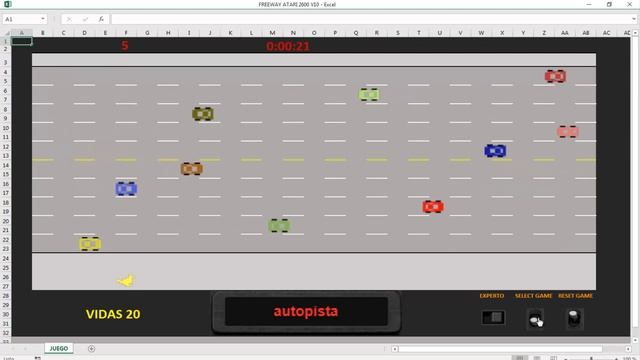Minimize the Excel window
Screen dimensions: 640x360
(x=589, y=4)
